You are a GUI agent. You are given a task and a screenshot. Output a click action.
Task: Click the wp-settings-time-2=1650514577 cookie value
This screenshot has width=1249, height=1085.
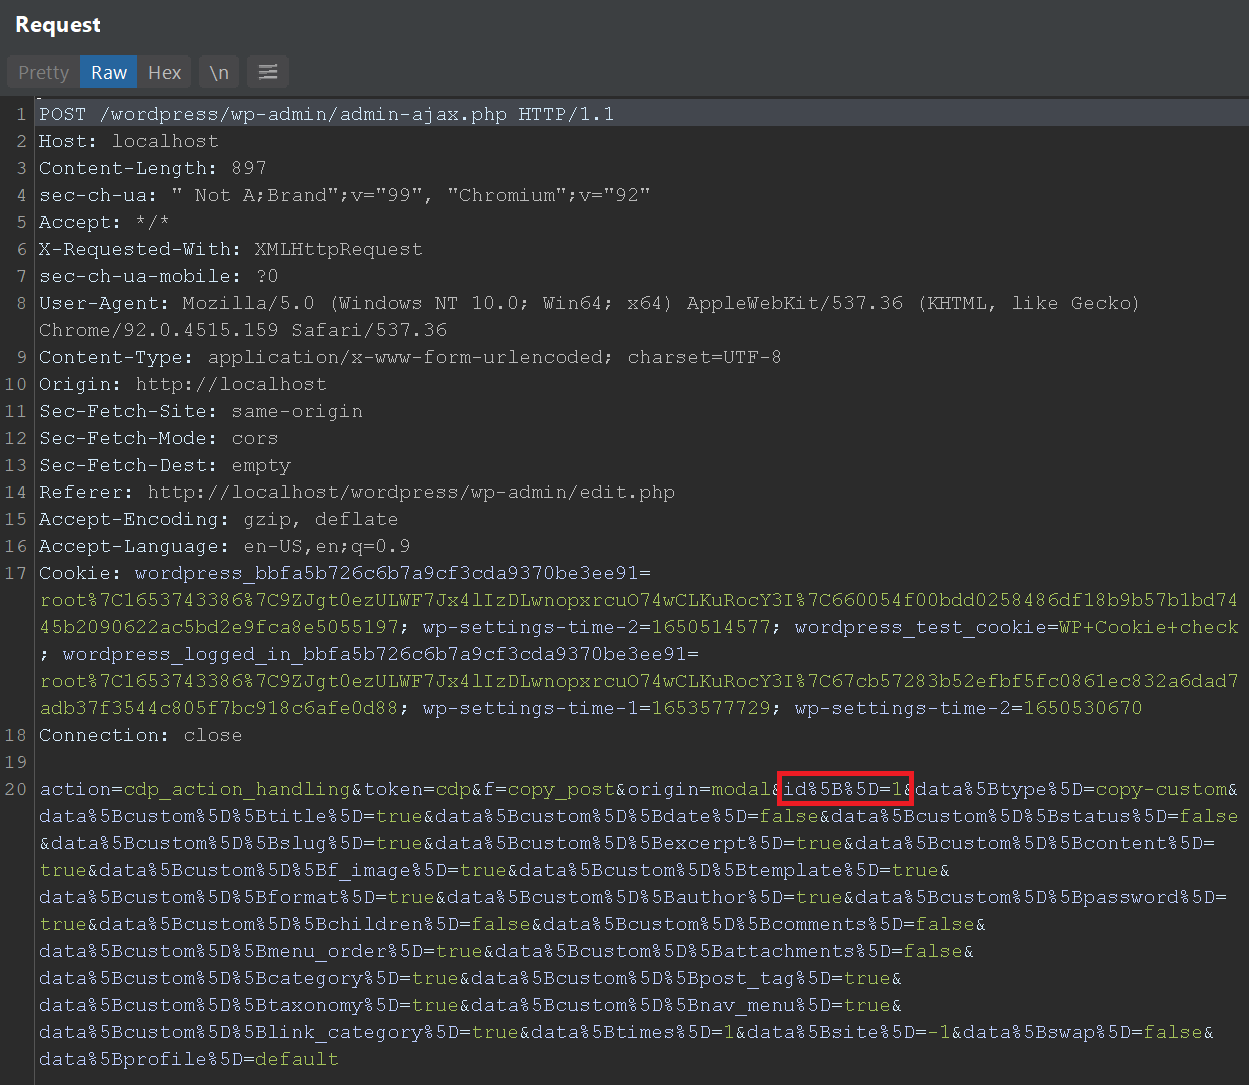click(596, 627)
